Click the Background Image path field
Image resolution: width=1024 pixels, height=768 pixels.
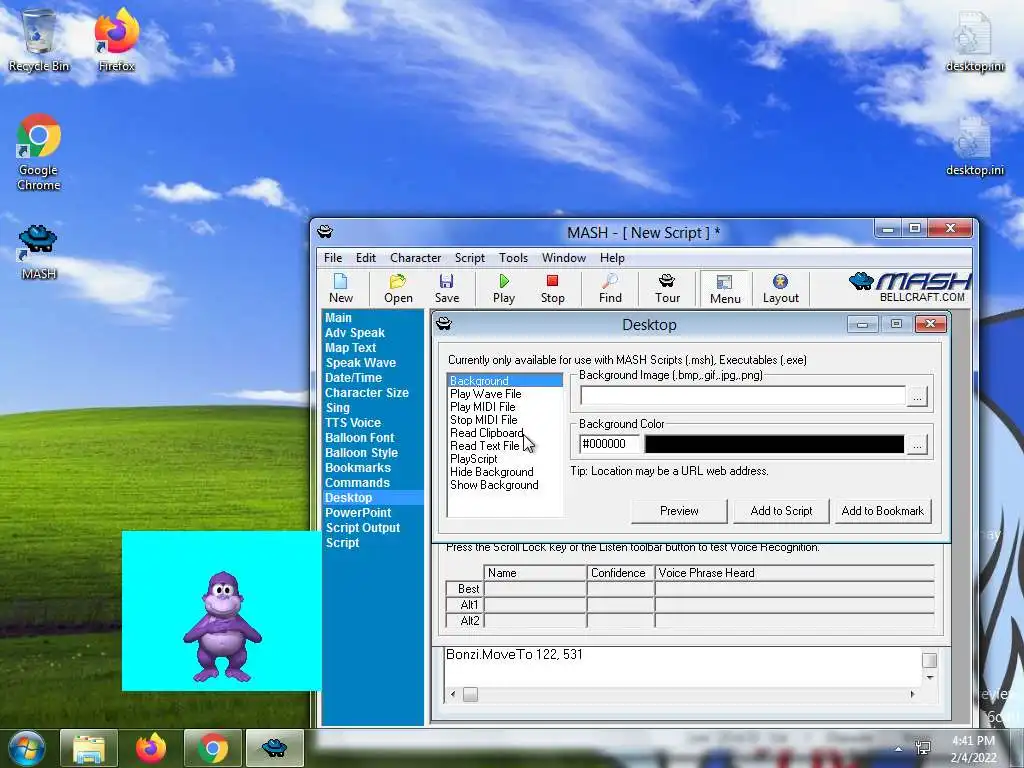[743, 396]
